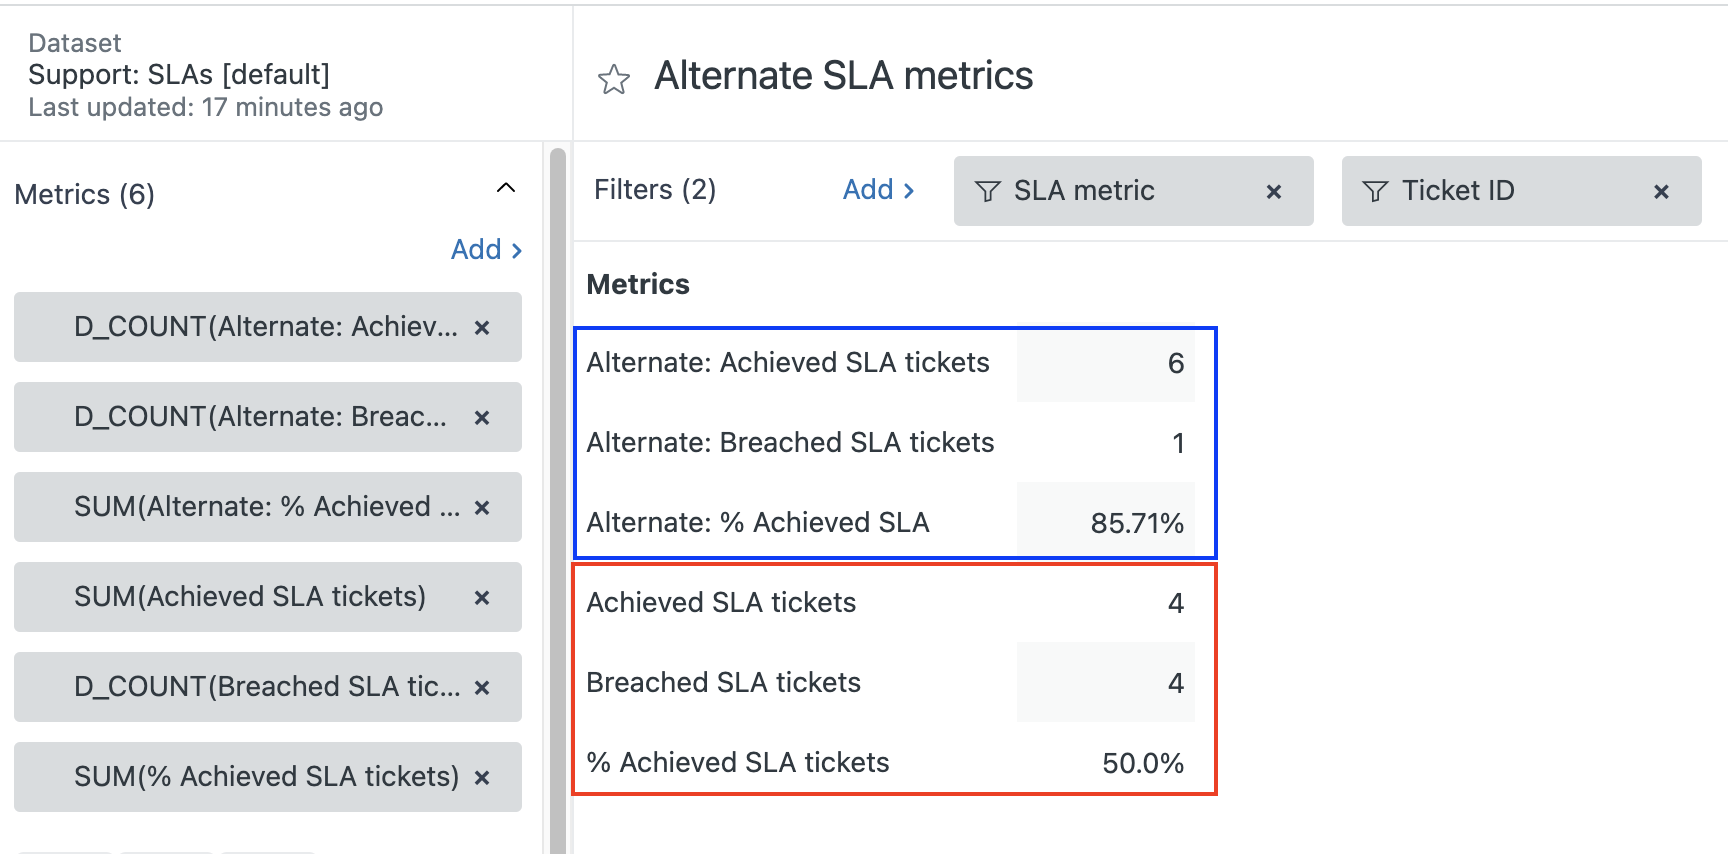
Task: Add a new metric in Metrics panel
Action: coord(486,250)
